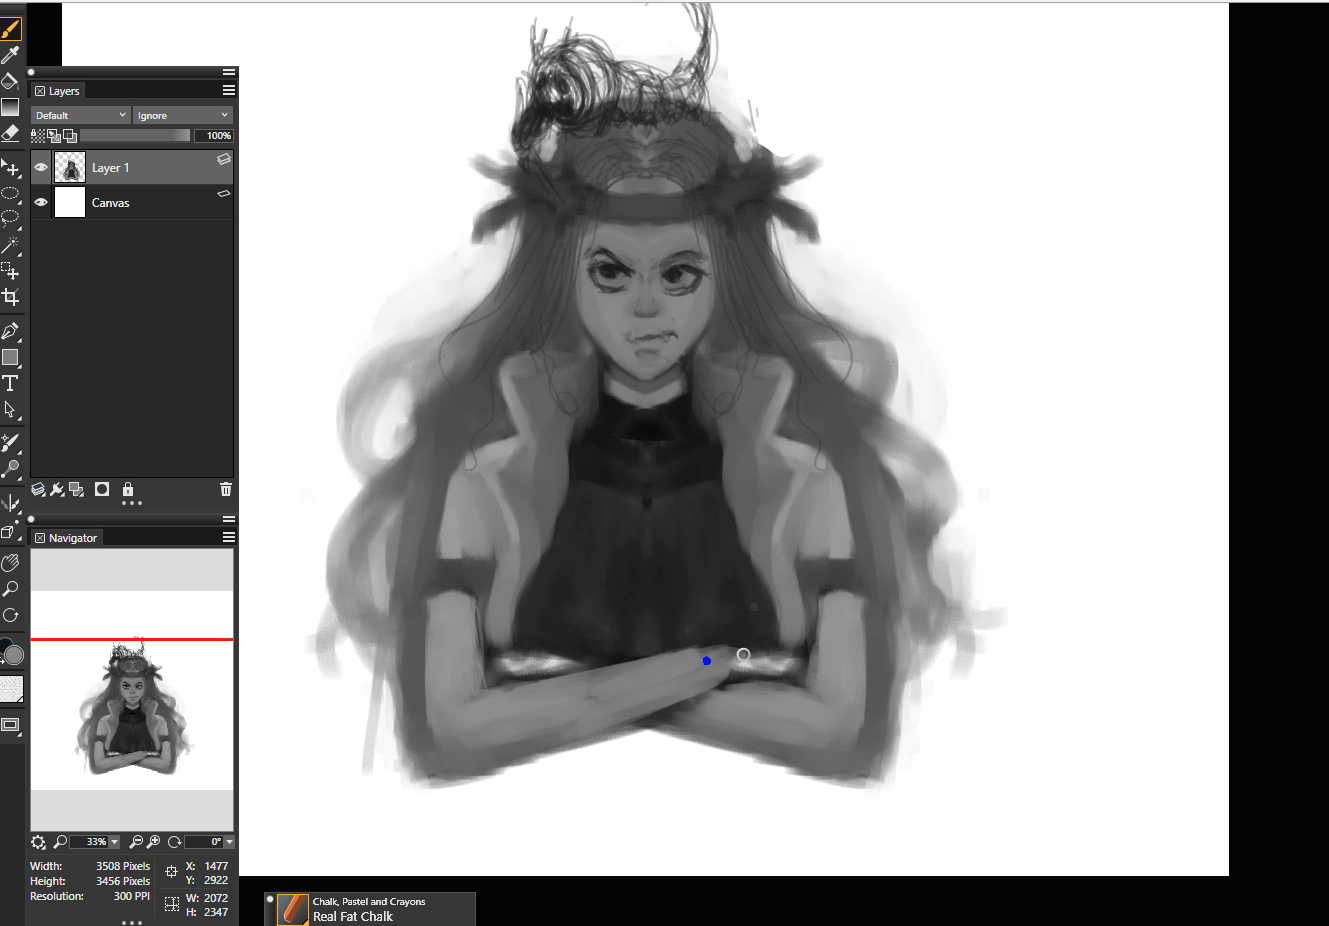Select the Dropper tool
The height and width of the screenshot is (926, 1329).
(11, 55)
